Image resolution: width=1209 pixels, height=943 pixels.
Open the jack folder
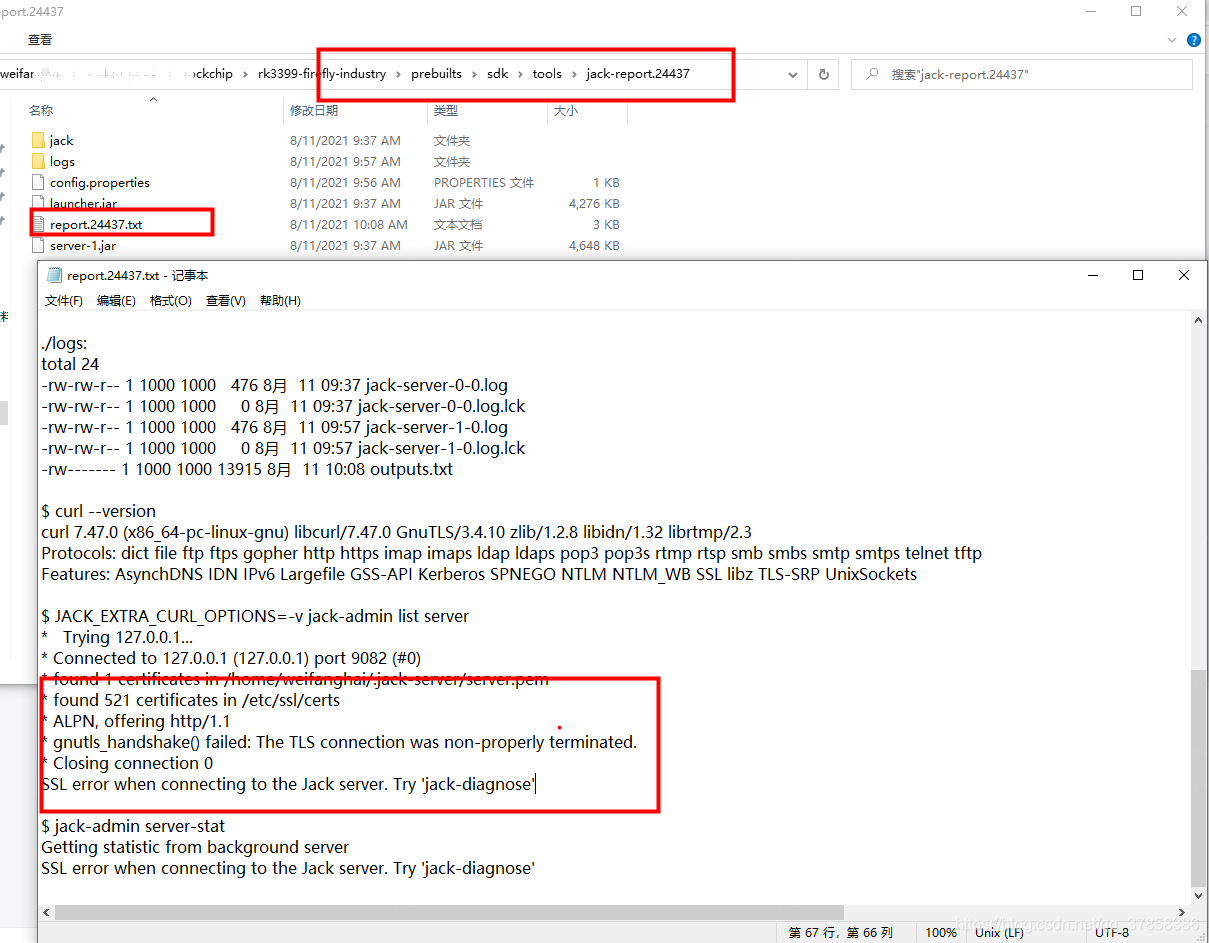pyautogui.click(x=62, y=140)
